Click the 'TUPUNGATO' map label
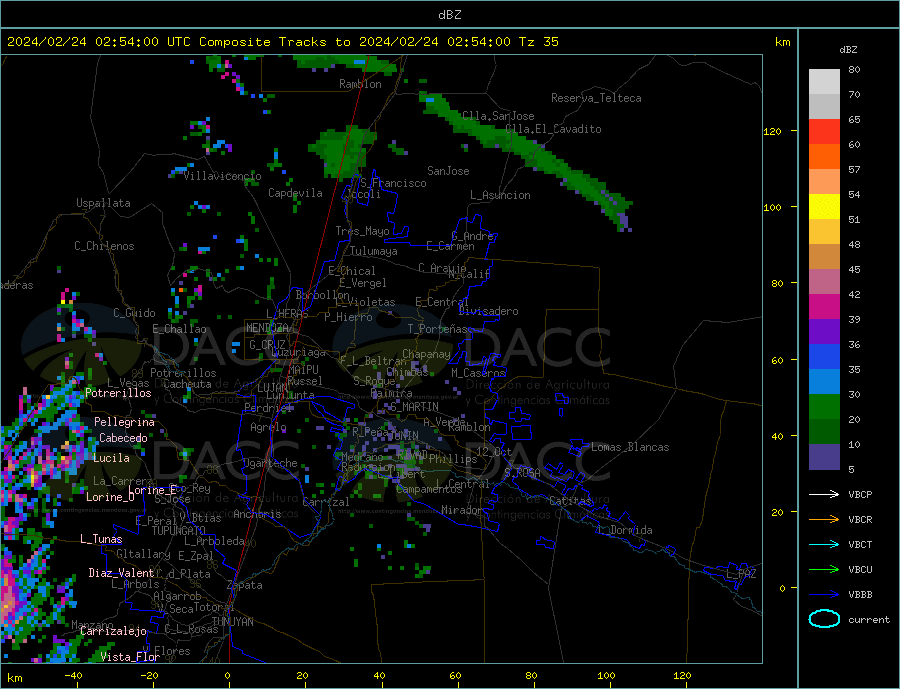 click(x=179, y=531)
